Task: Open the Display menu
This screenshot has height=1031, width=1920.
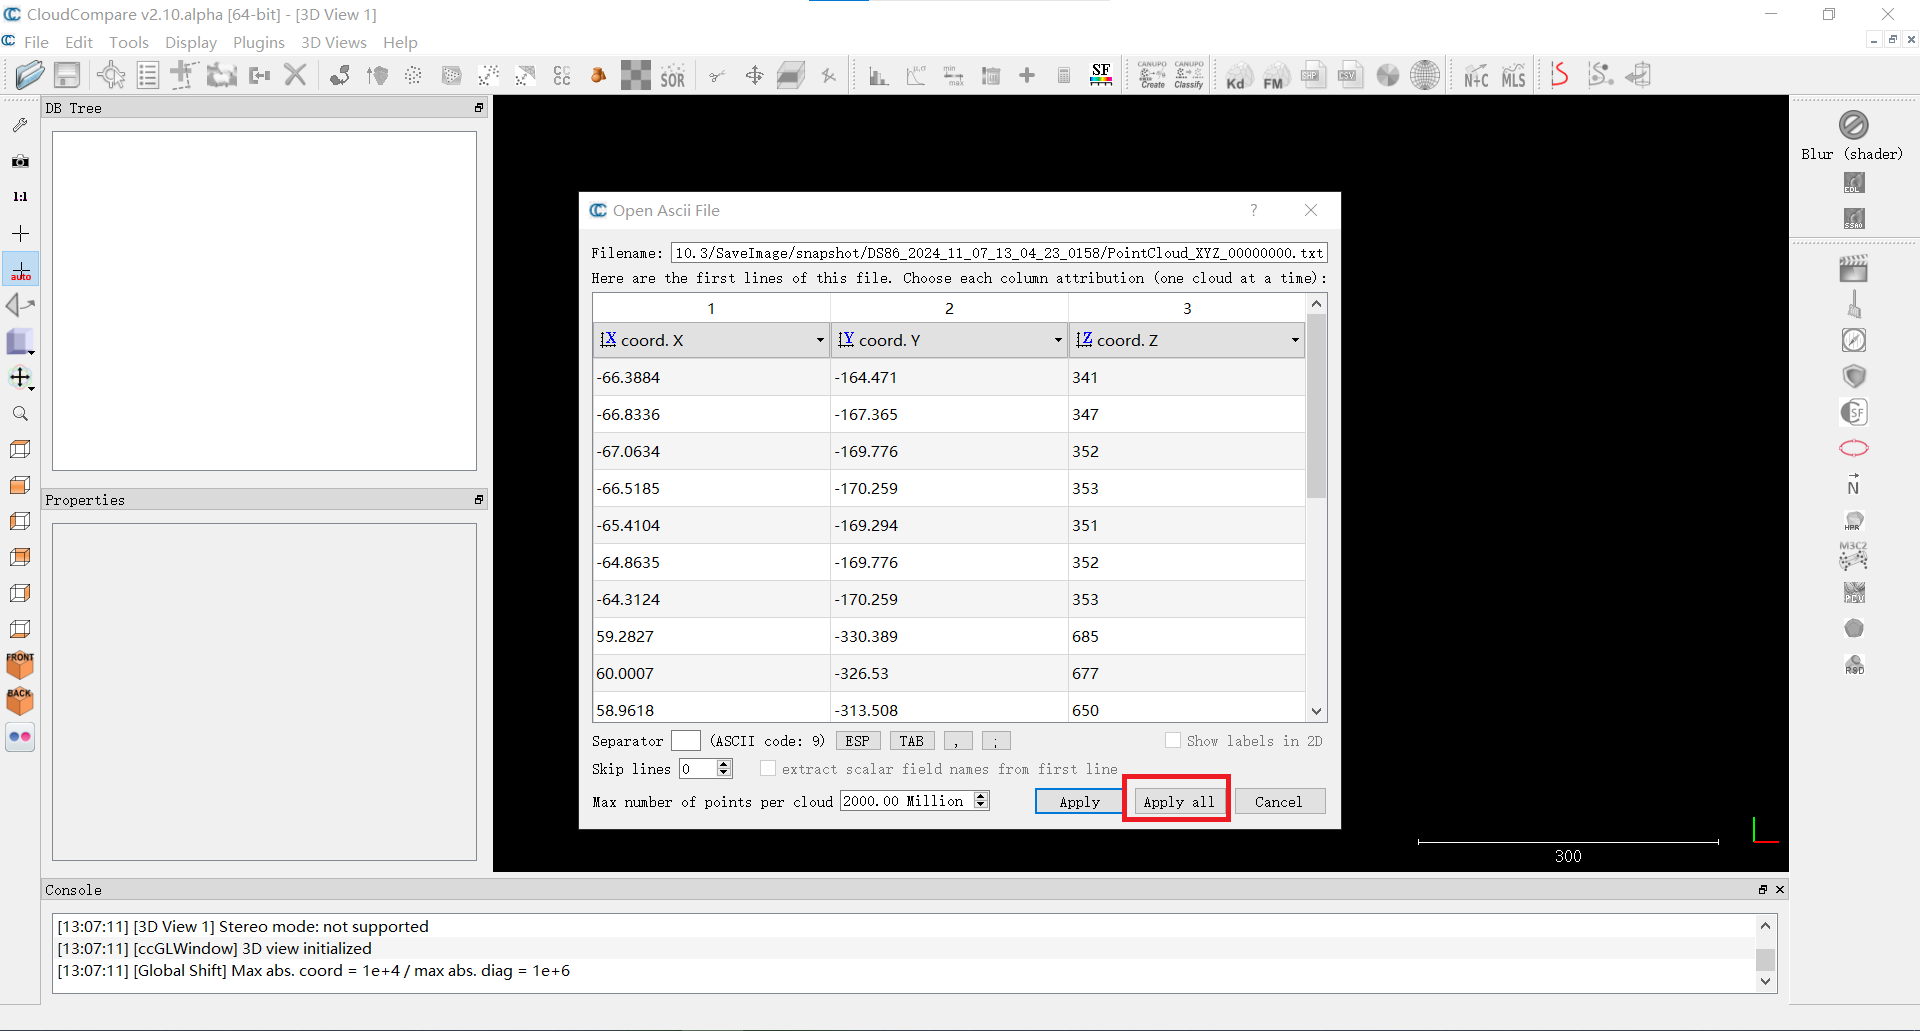Action: point(191,42)
